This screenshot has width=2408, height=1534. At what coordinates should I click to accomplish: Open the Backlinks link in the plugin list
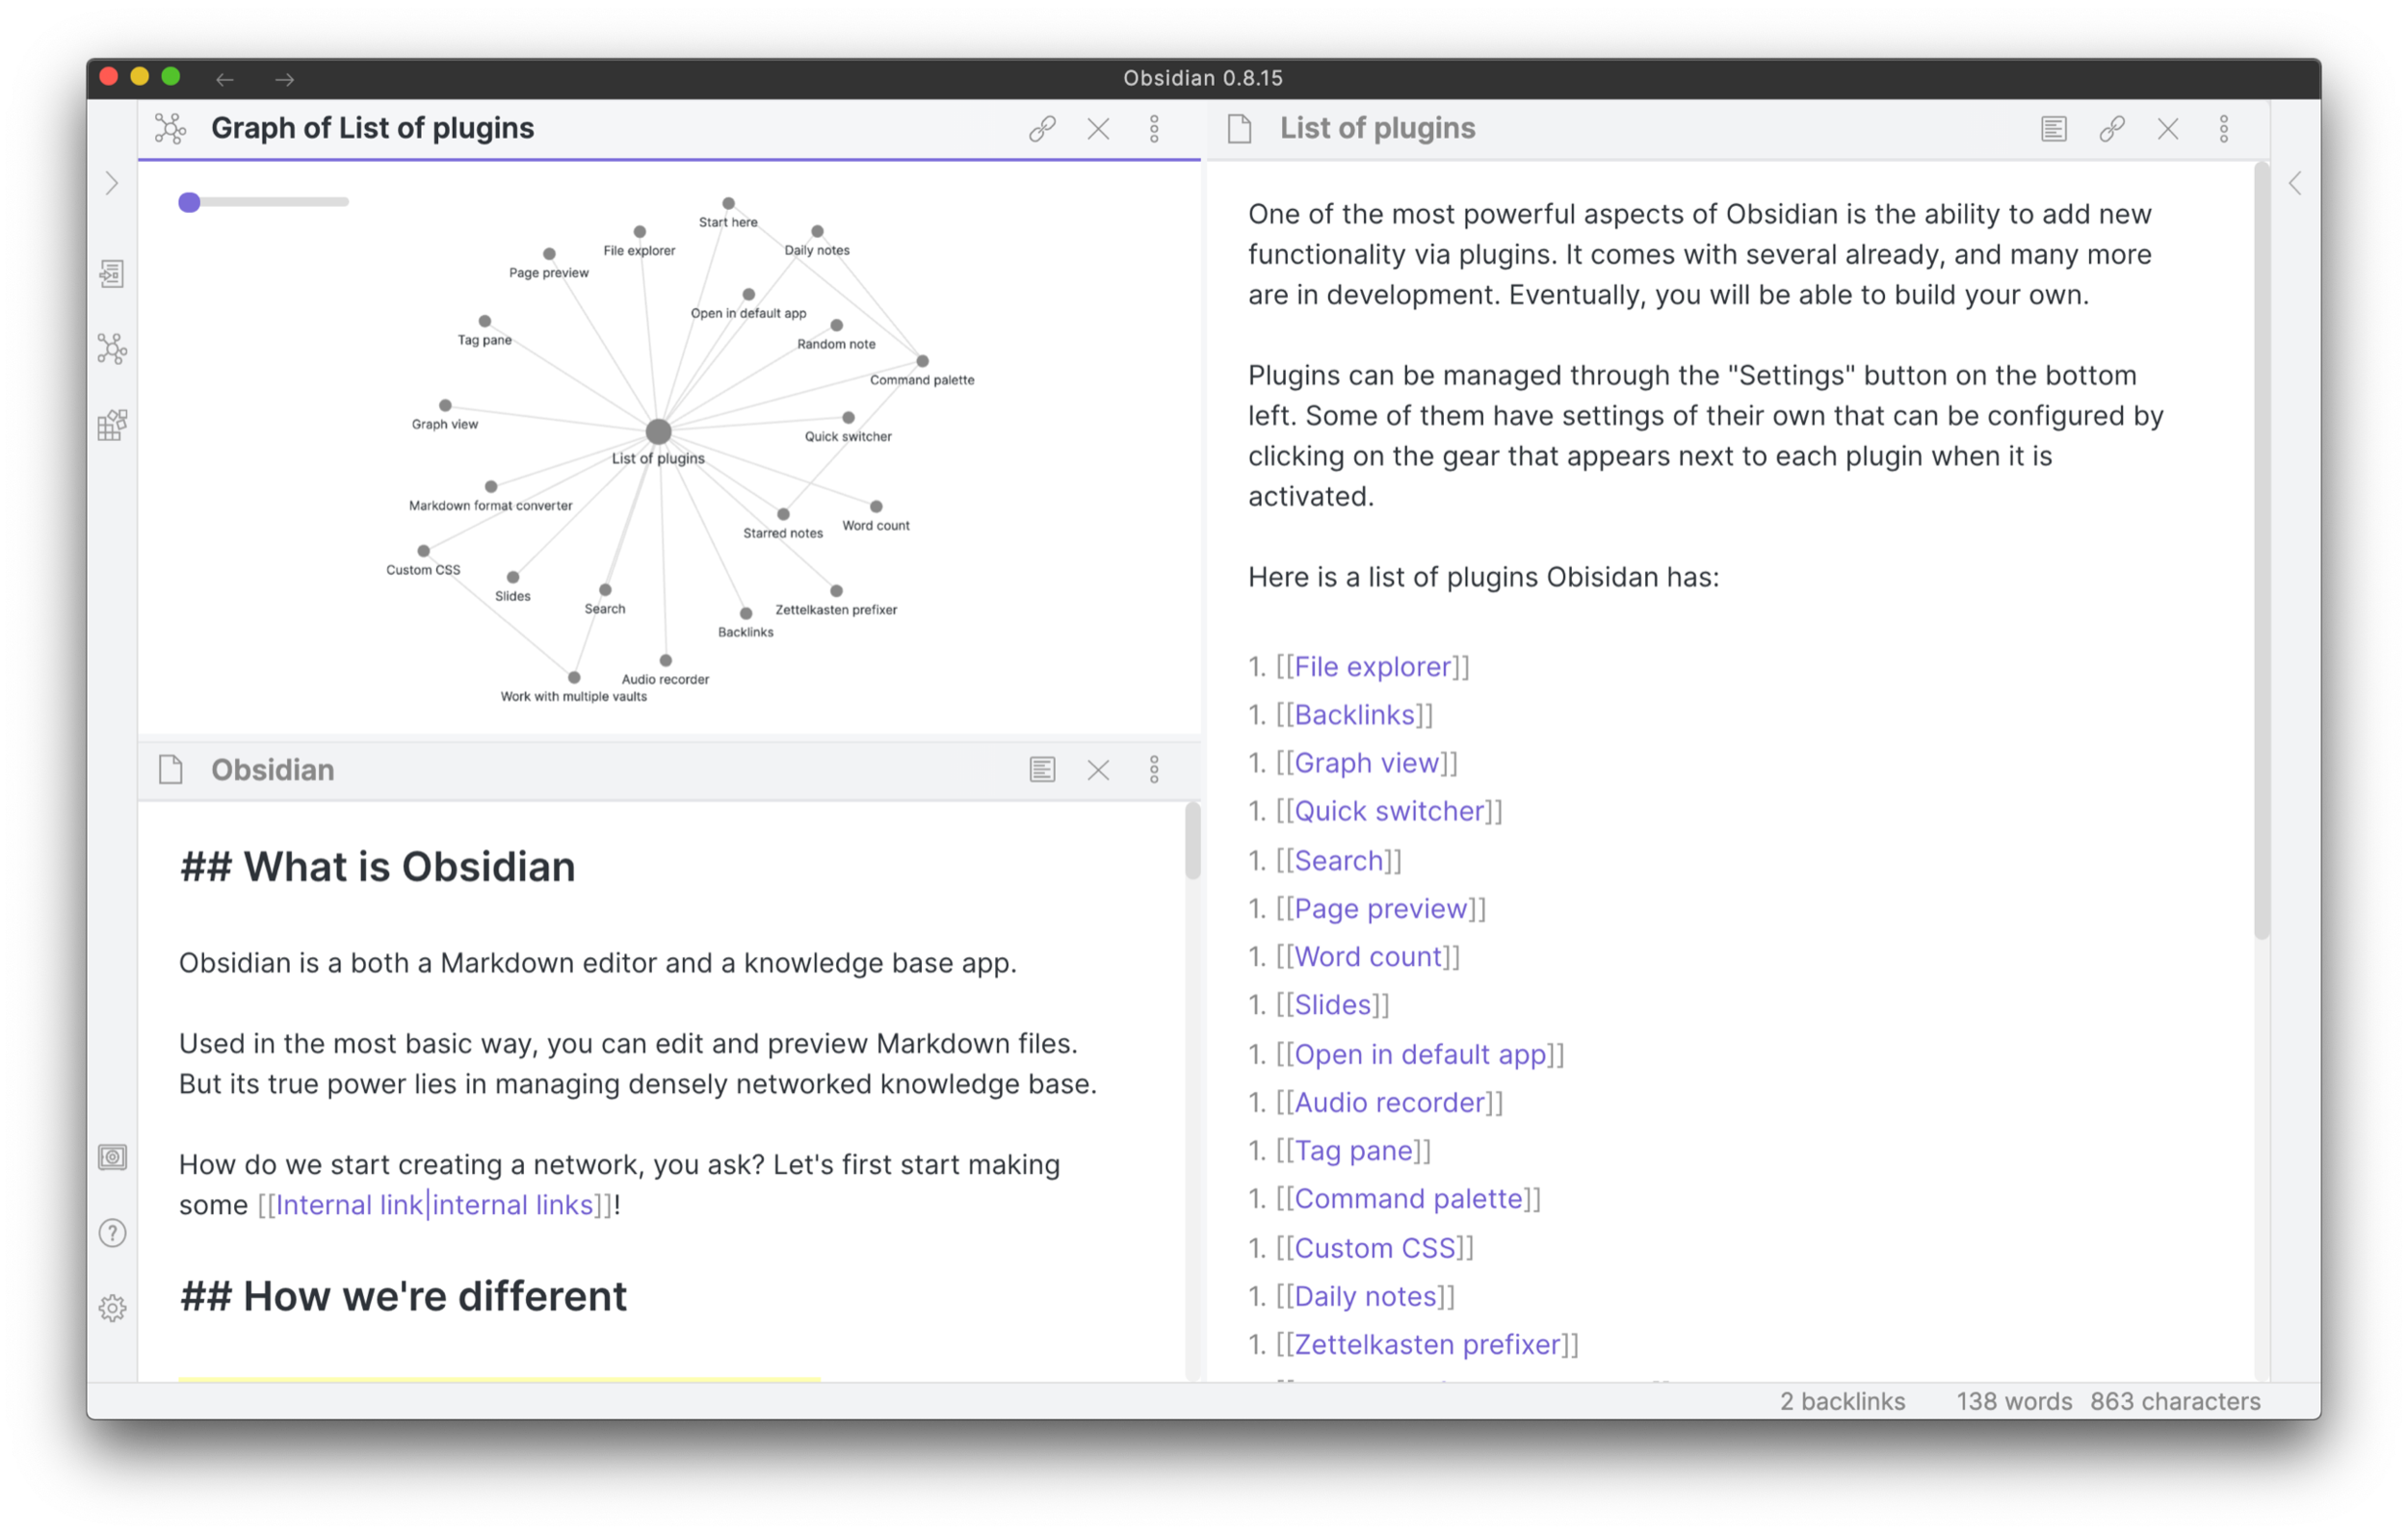pos(1353,714)
